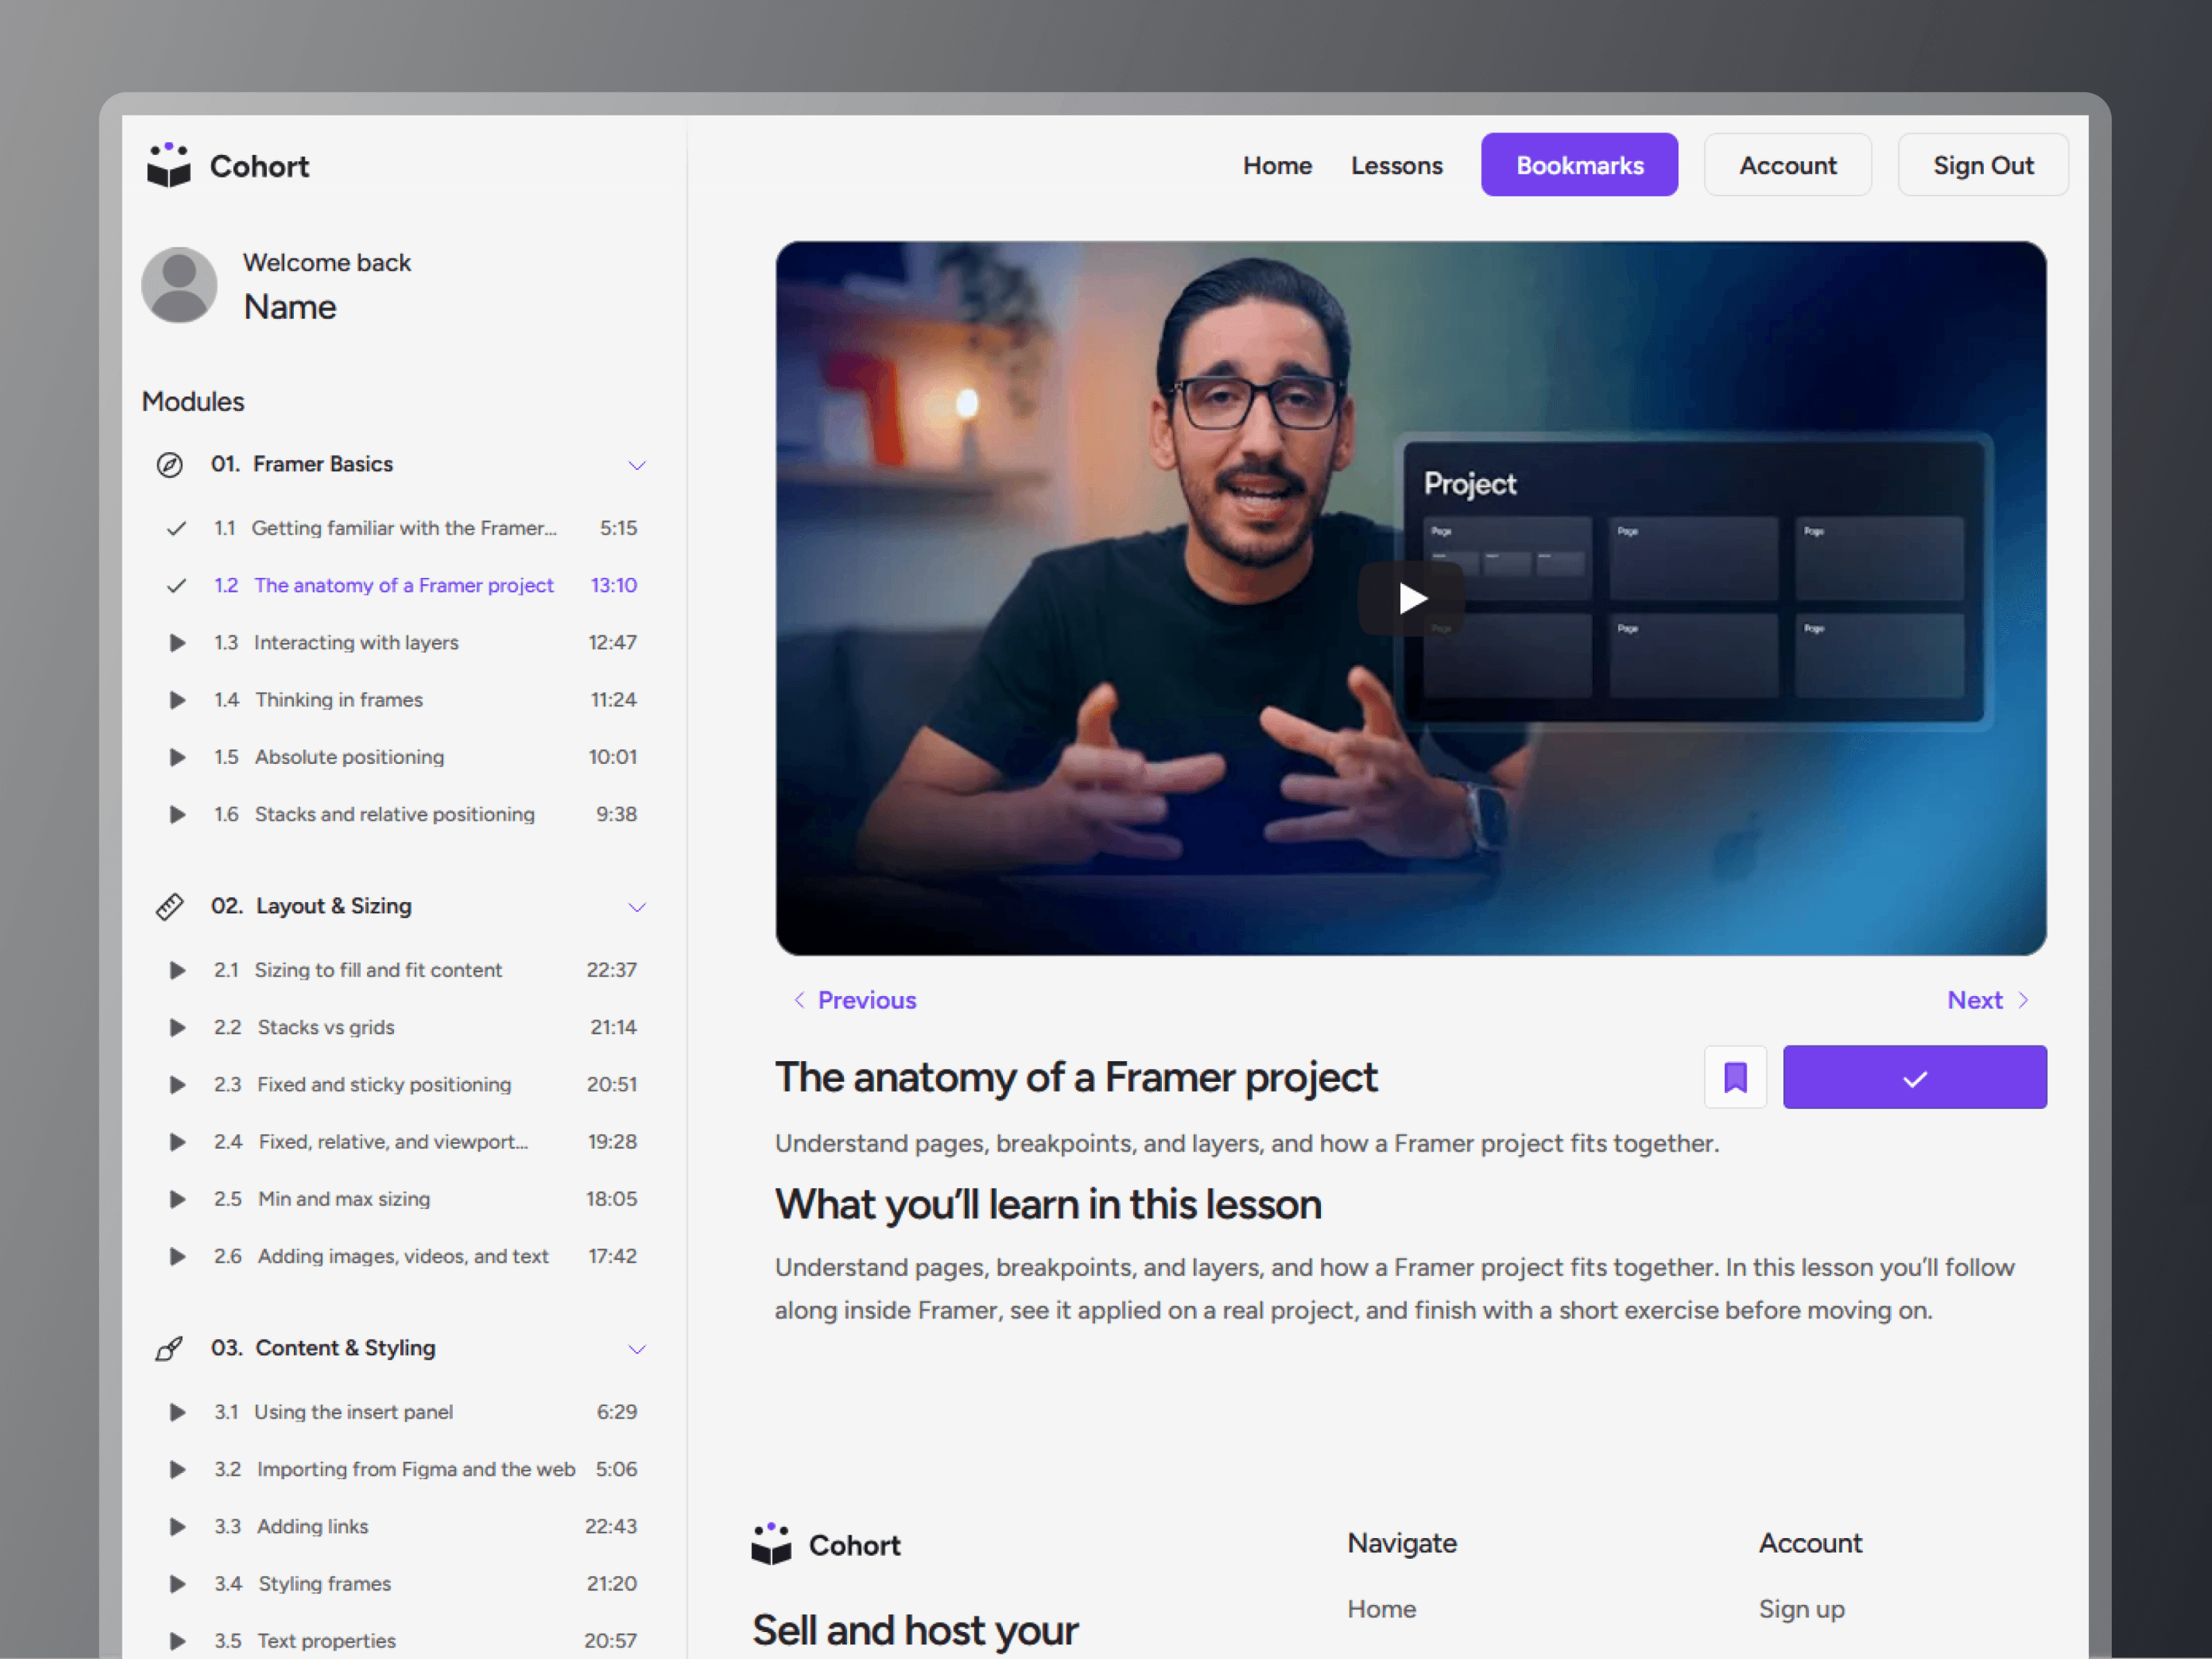Collapse the Framer Basics module chevron

click(636, 465)
